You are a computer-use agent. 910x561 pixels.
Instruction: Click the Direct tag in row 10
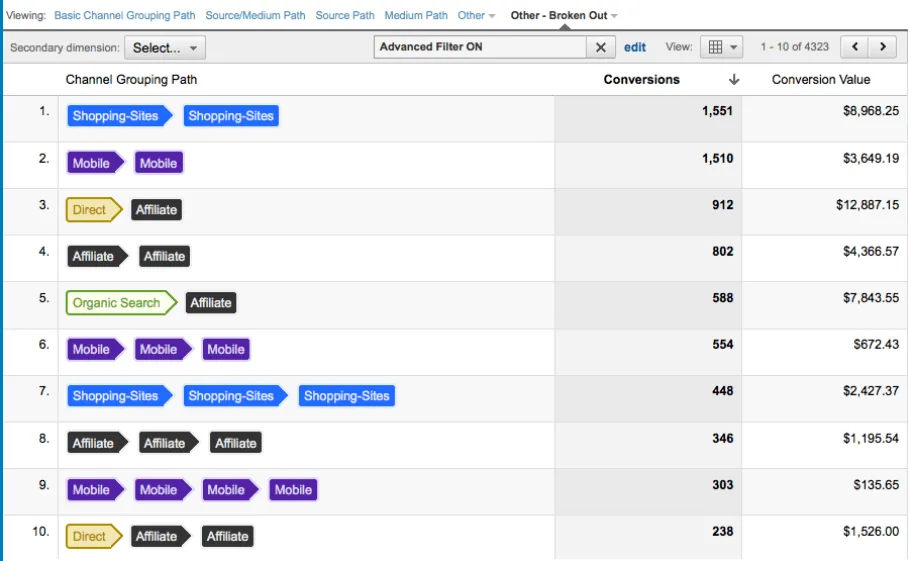coord(93,536)
